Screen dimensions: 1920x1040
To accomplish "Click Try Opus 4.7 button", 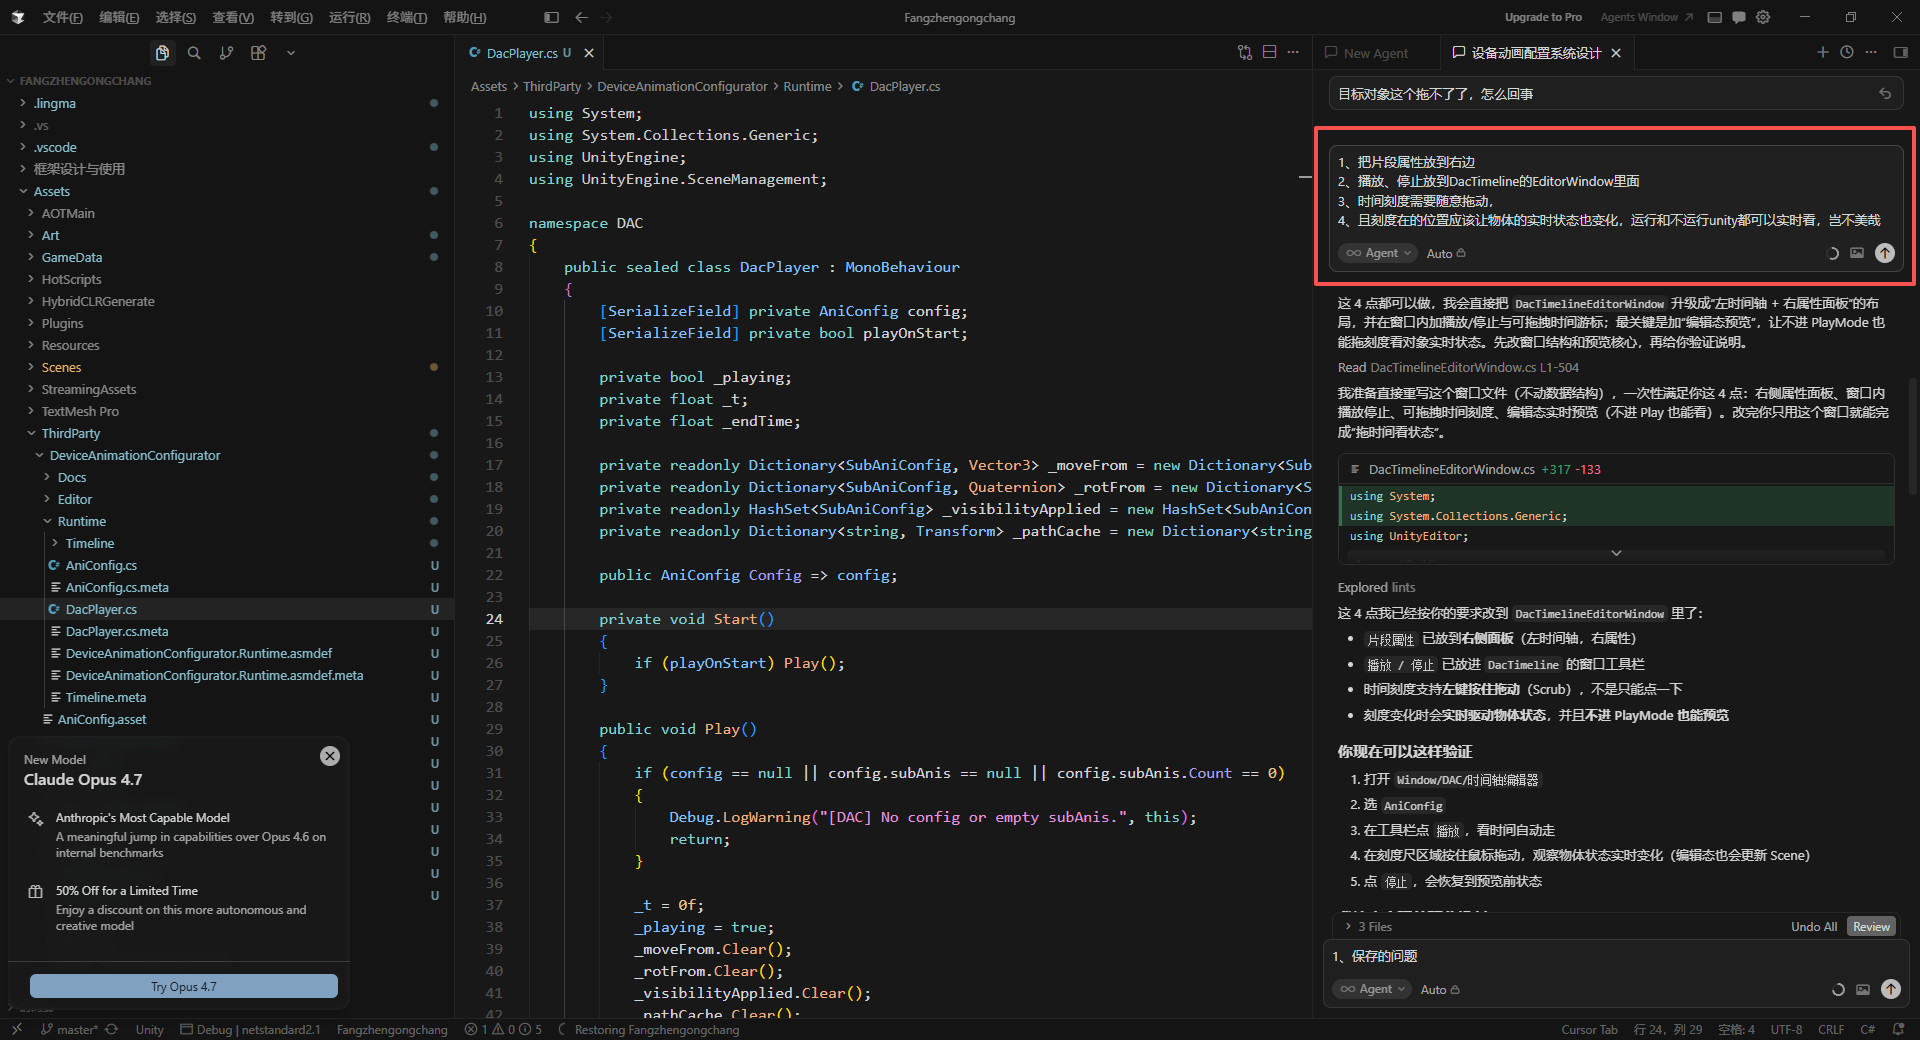I will (x=184, y=986).
